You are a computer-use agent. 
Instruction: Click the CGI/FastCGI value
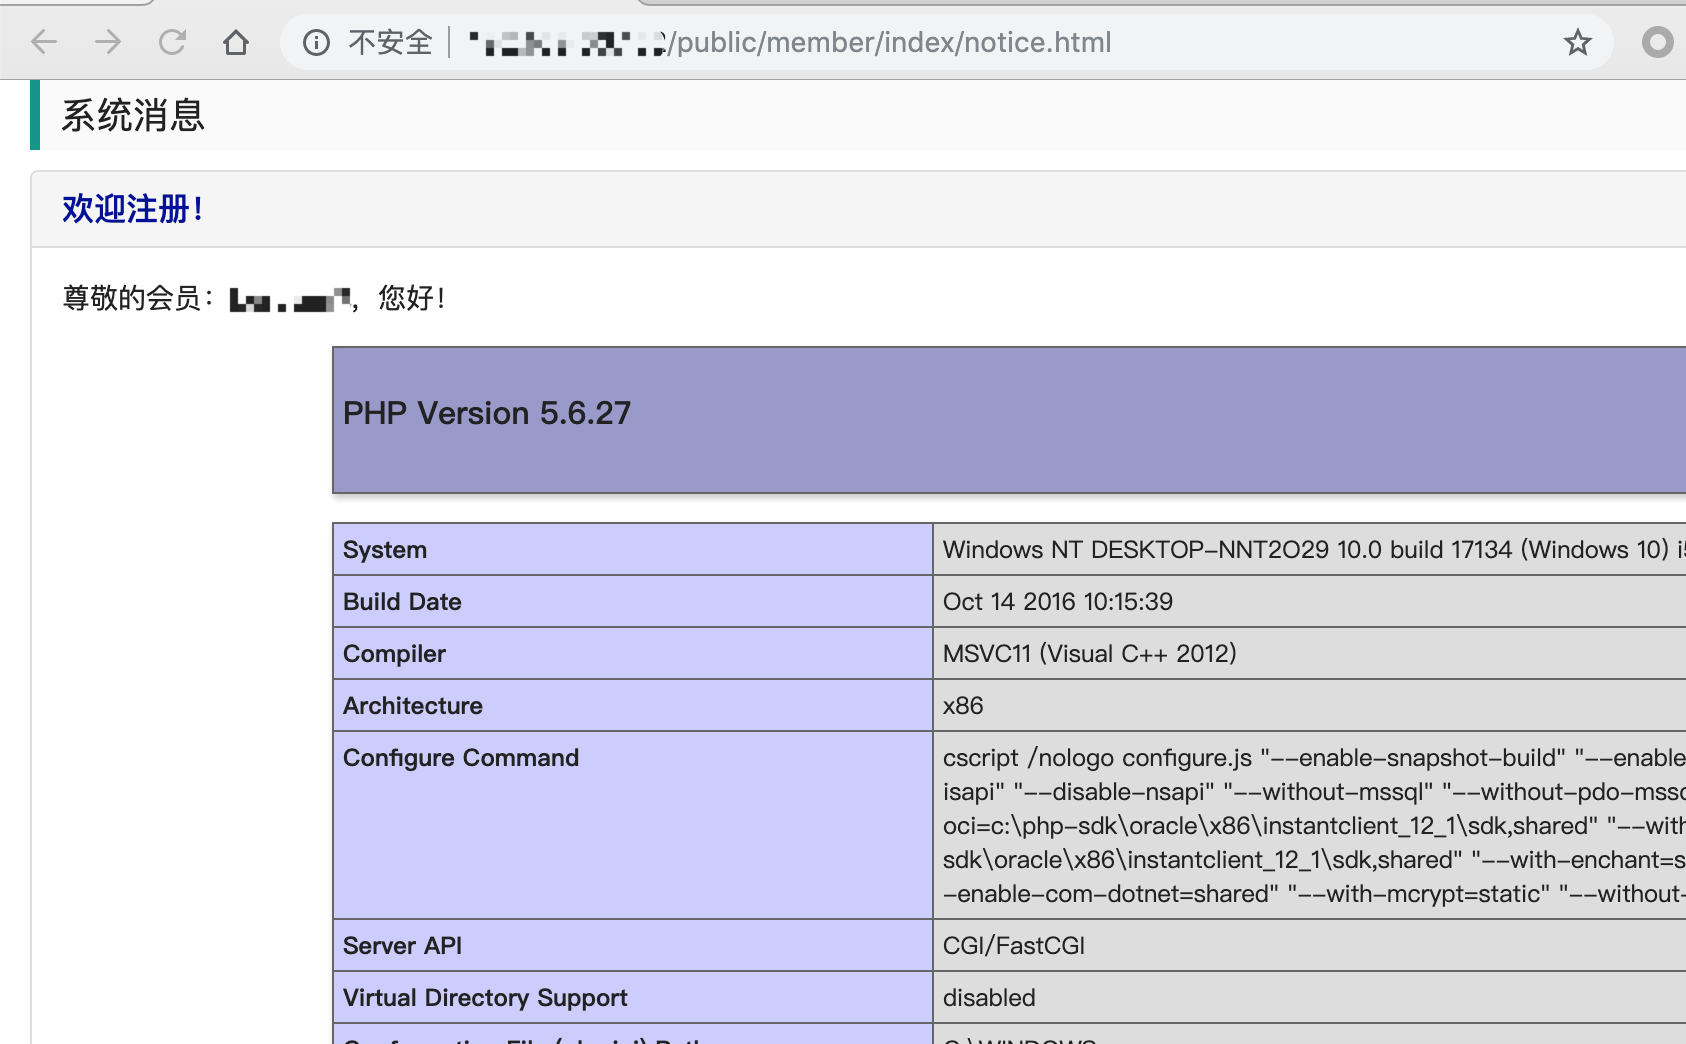tap(1309, 945)
